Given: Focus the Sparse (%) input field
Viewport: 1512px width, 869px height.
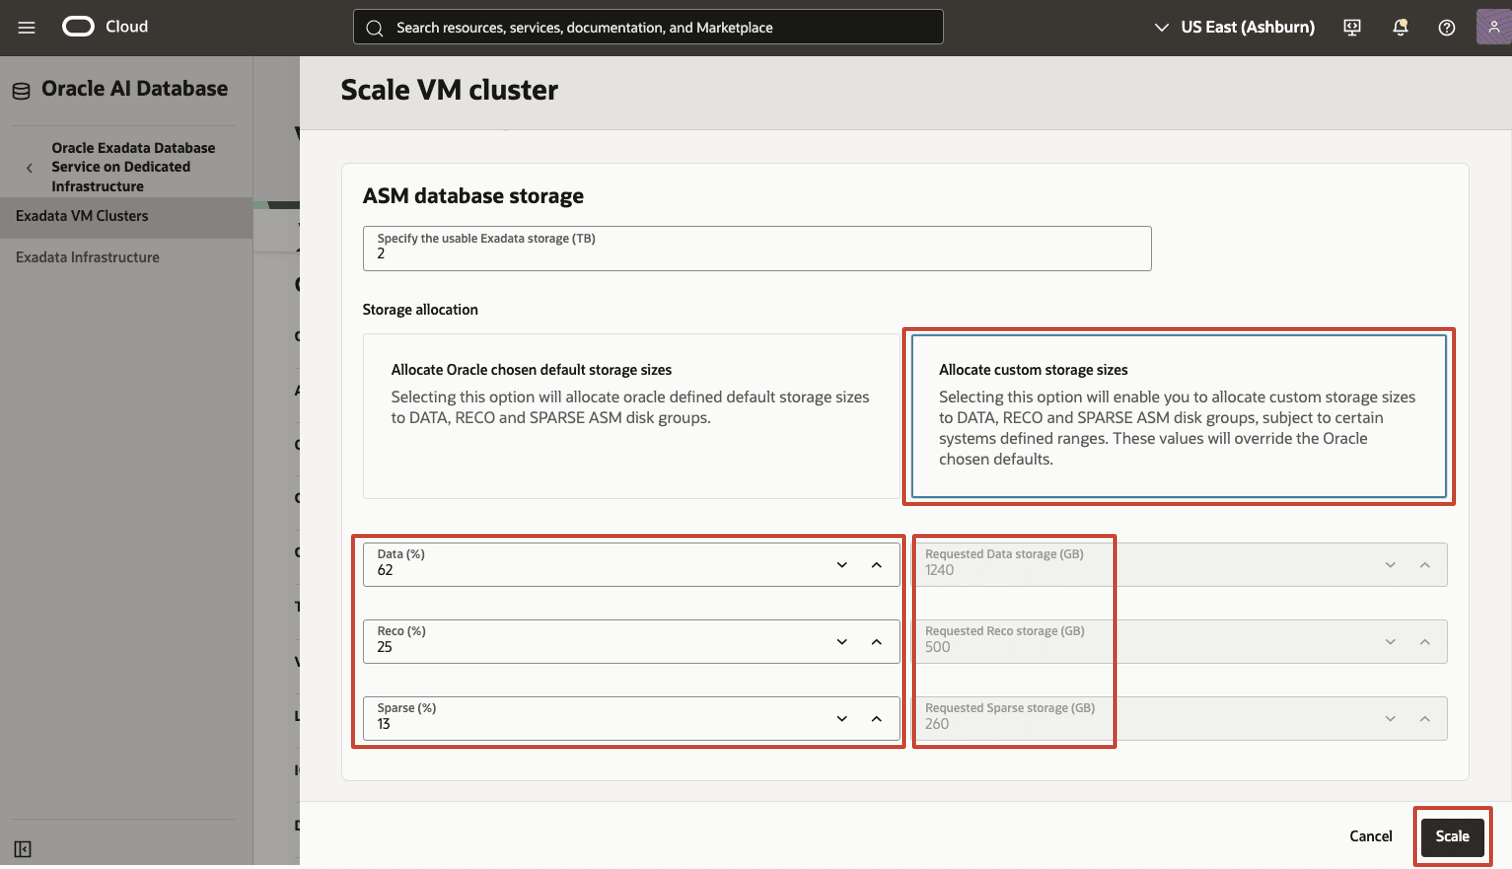Looking at the screenshot, I should (x=631, y=719).
